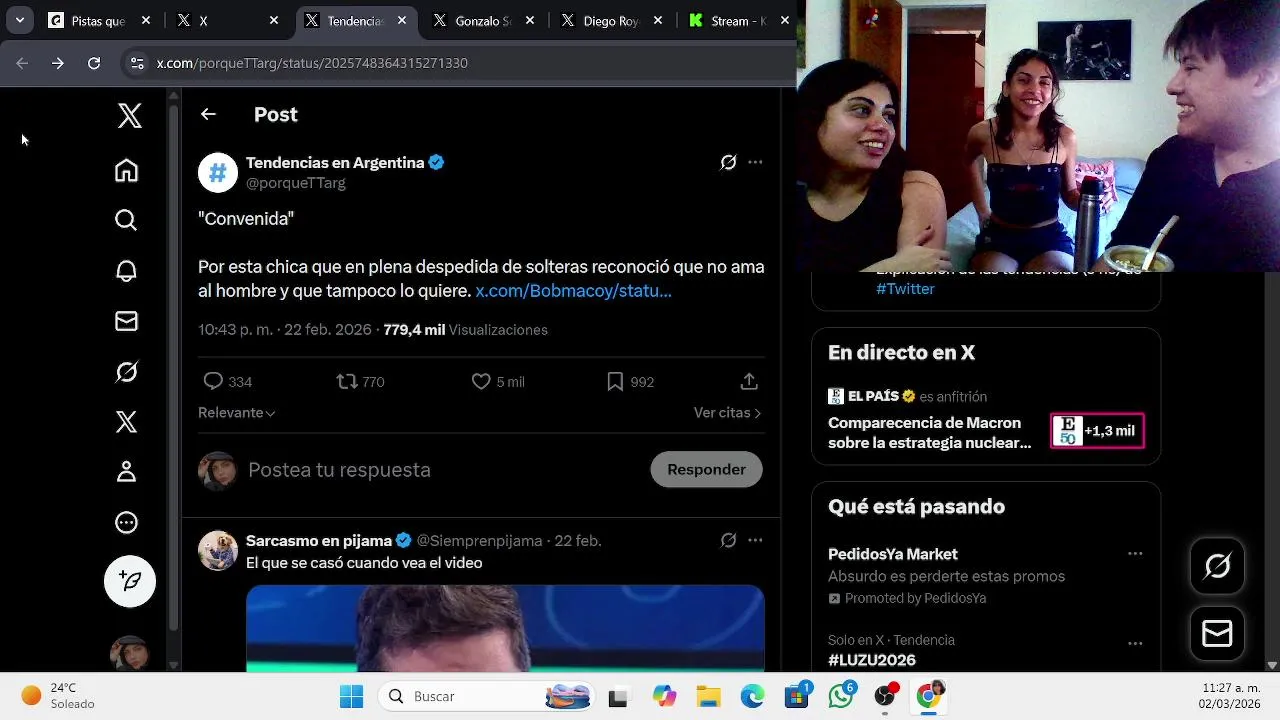The image size is (1280, 720).
Task: View site information icon in address bar
Action: [x=137, y=63]
